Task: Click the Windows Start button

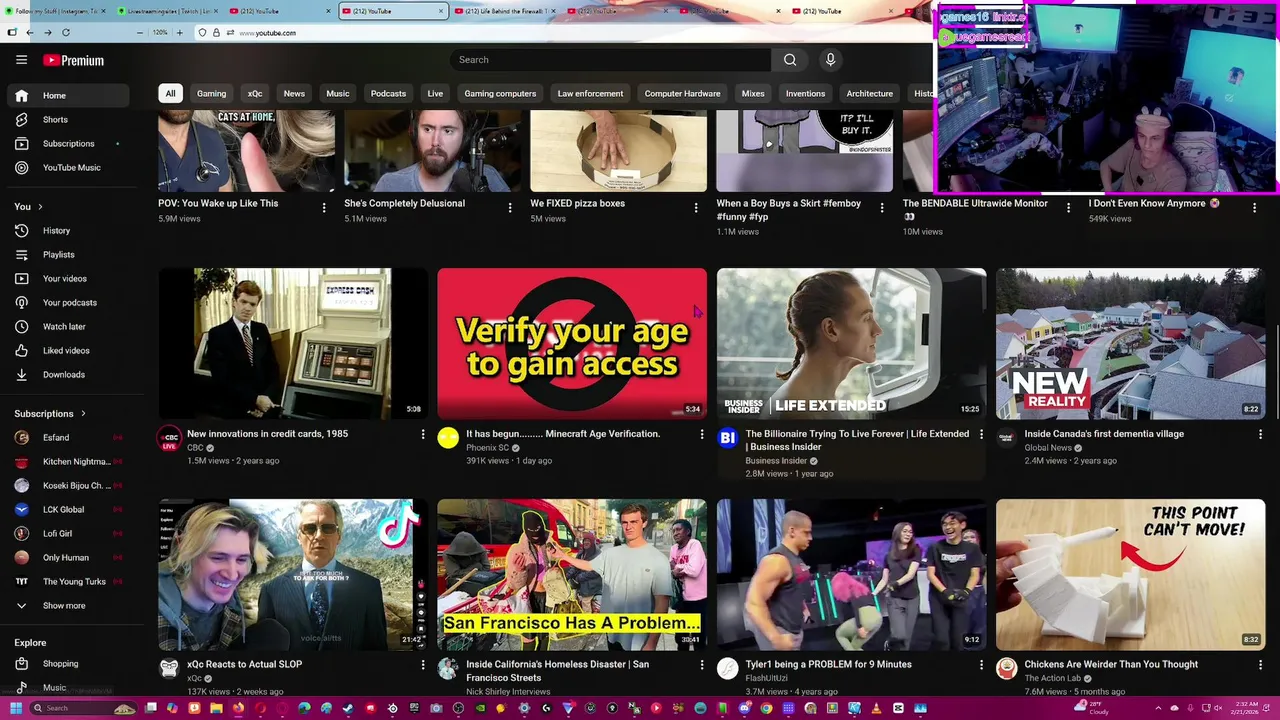Action: (16, 708)
